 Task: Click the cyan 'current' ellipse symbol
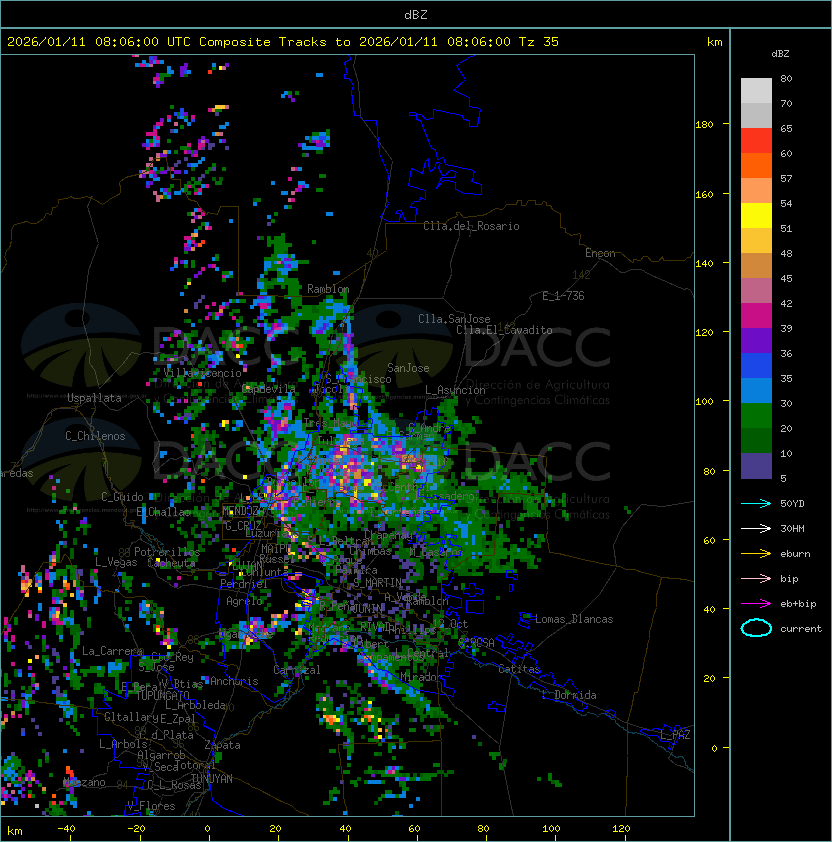[756, 628]
